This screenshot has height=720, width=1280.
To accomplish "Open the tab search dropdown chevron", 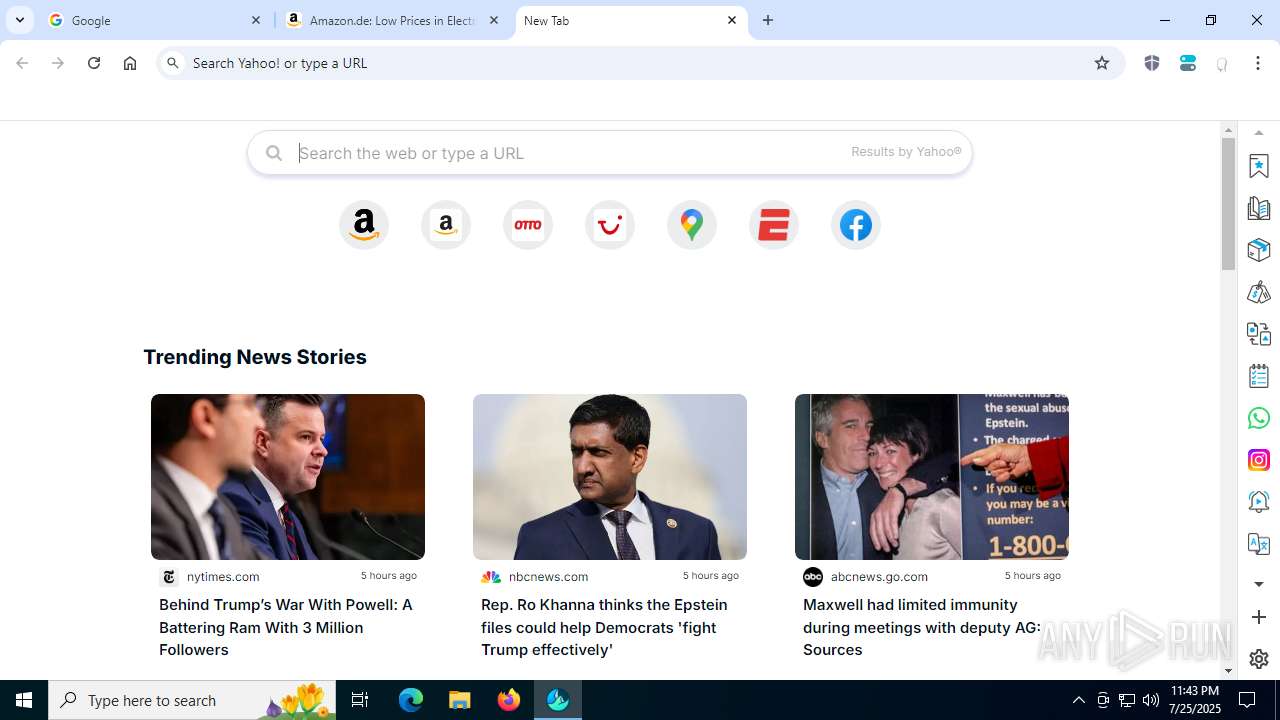I will coord(20,20).
